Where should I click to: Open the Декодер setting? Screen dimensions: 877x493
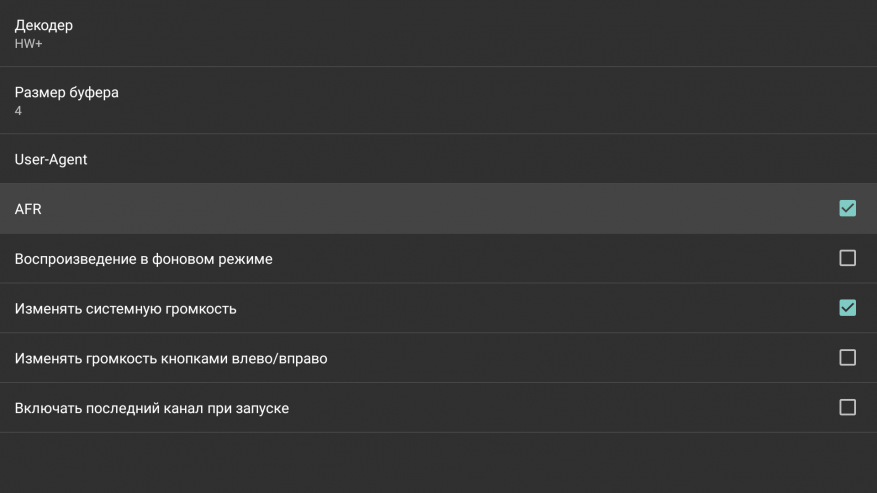44,25
